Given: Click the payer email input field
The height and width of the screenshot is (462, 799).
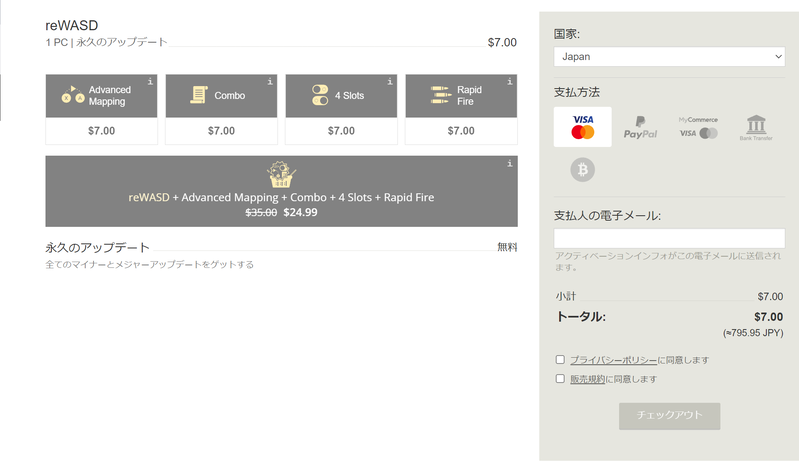Looking at the screenshot, I should point(669,238).
